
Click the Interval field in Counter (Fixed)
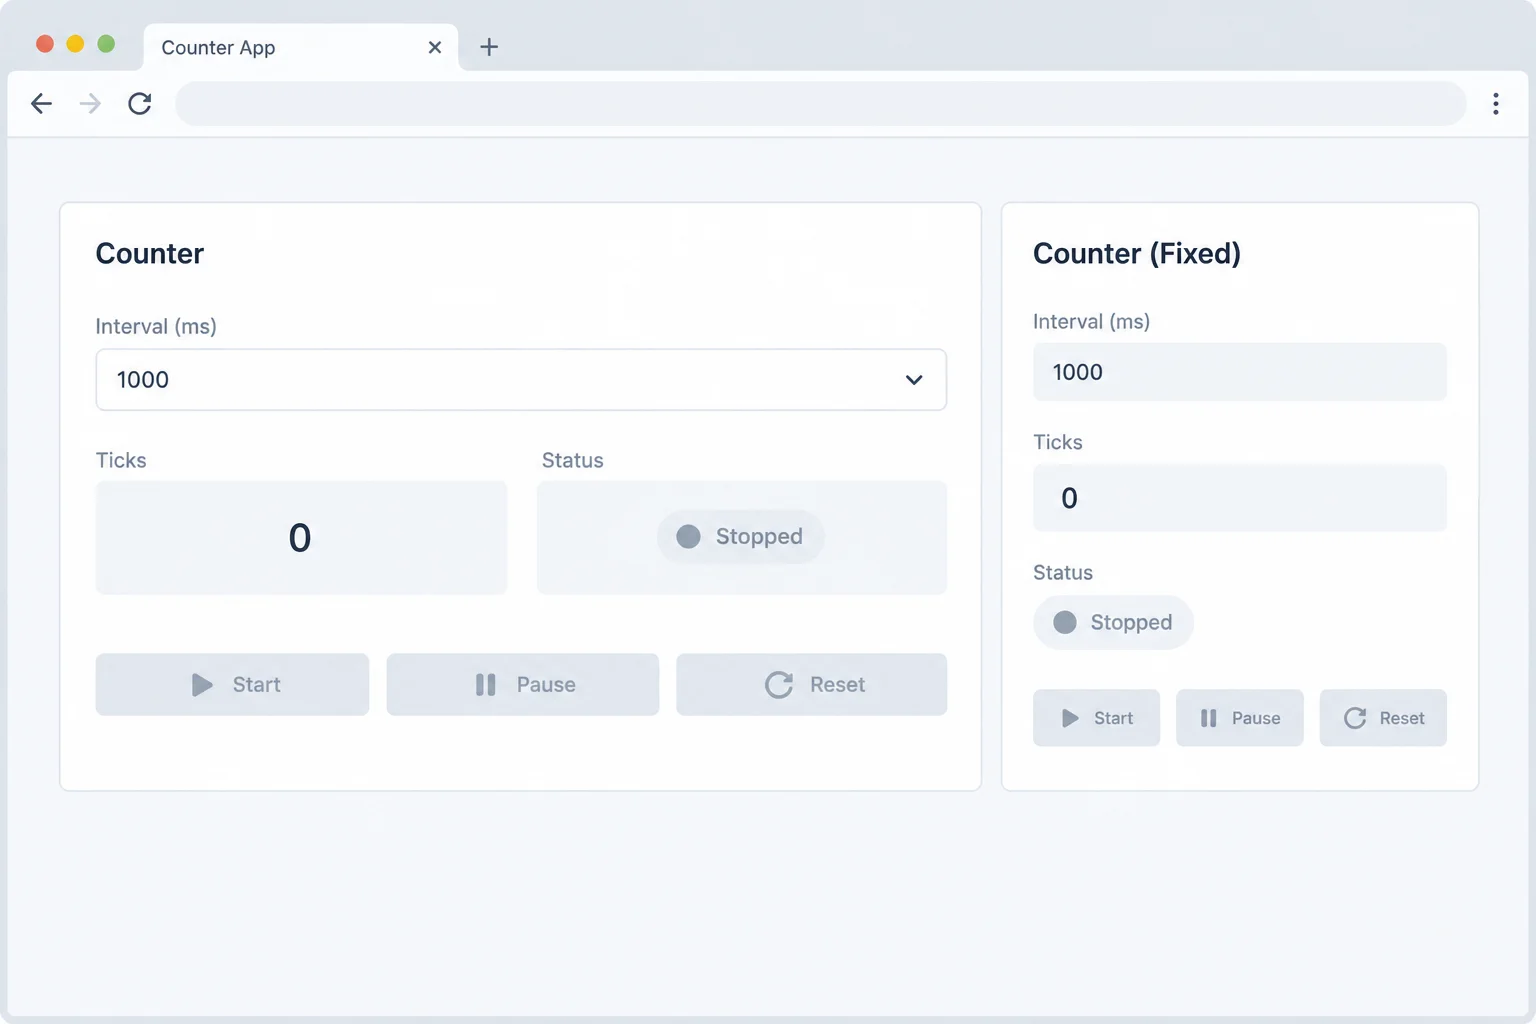pyautogui.click(x=1240, y=372)
